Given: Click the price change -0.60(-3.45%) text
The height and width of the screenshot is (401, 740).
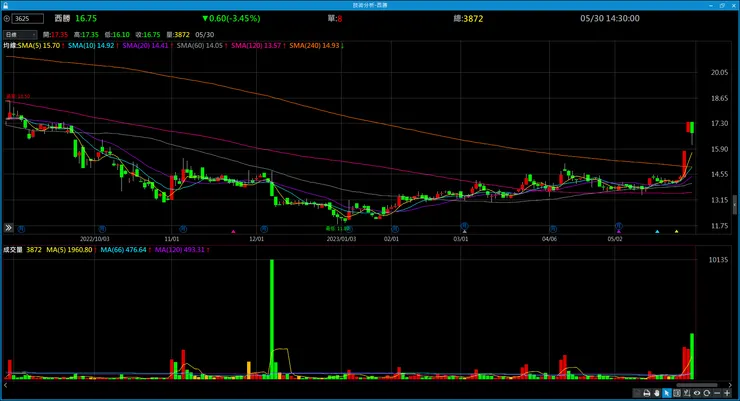Looking at the screenshot, I should click(x=232, y=18).
